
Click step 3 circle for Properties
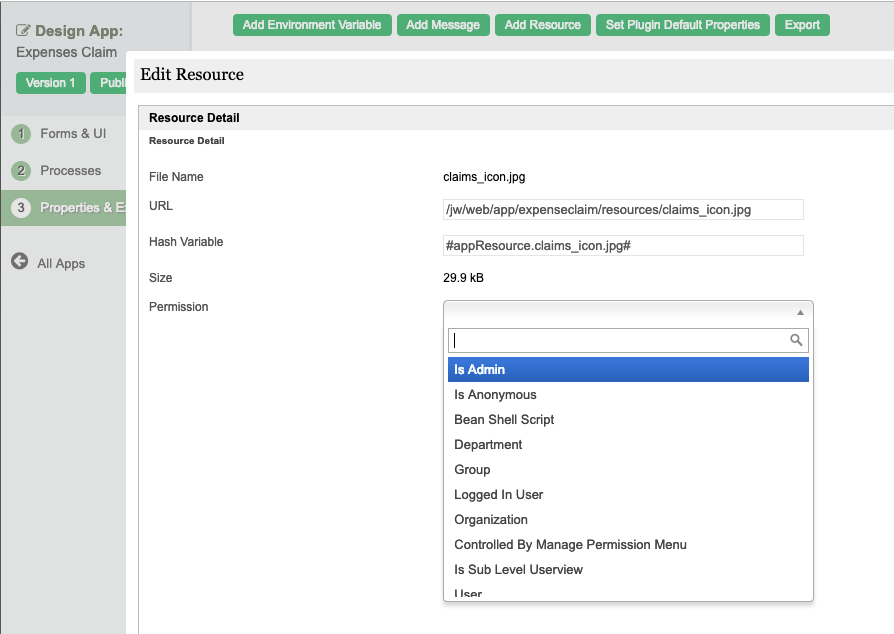[x=21, y=208]
